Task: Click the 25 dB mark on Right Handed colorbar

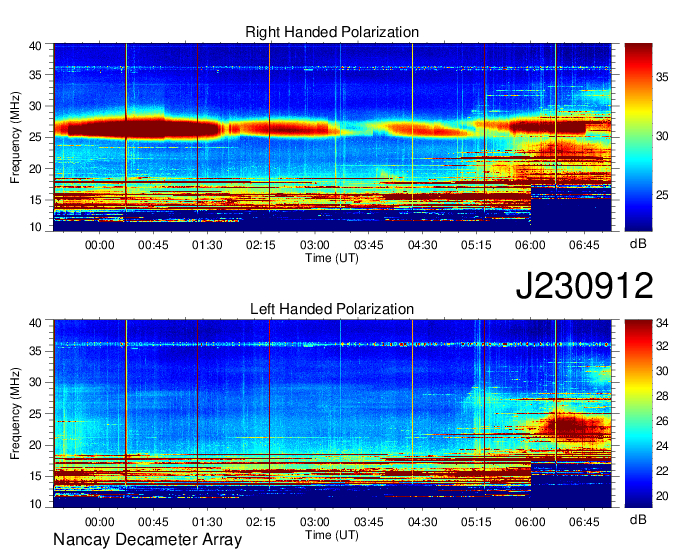Action: [662, 195]
